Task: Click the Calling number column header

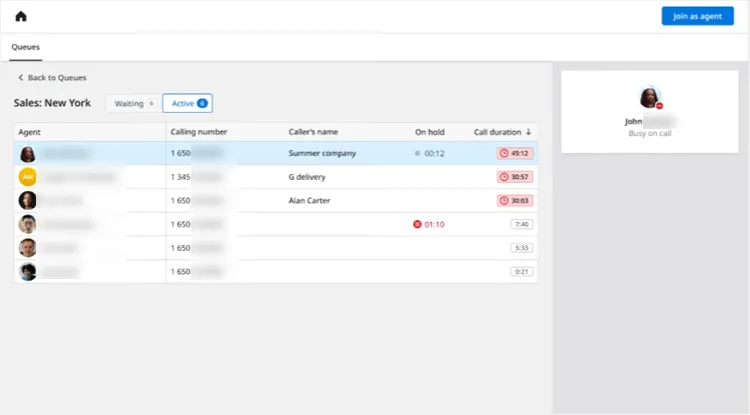Action: point(199,132)
